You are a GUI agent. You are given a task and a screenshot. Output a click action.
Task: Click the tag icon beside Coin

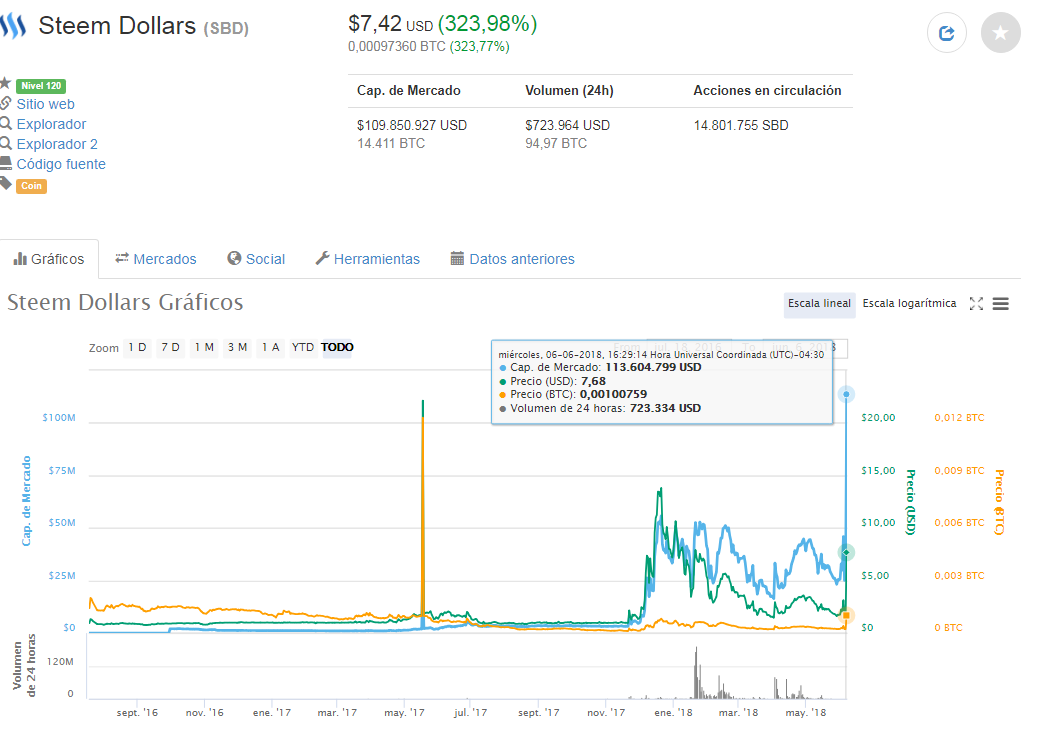point(5,183)
